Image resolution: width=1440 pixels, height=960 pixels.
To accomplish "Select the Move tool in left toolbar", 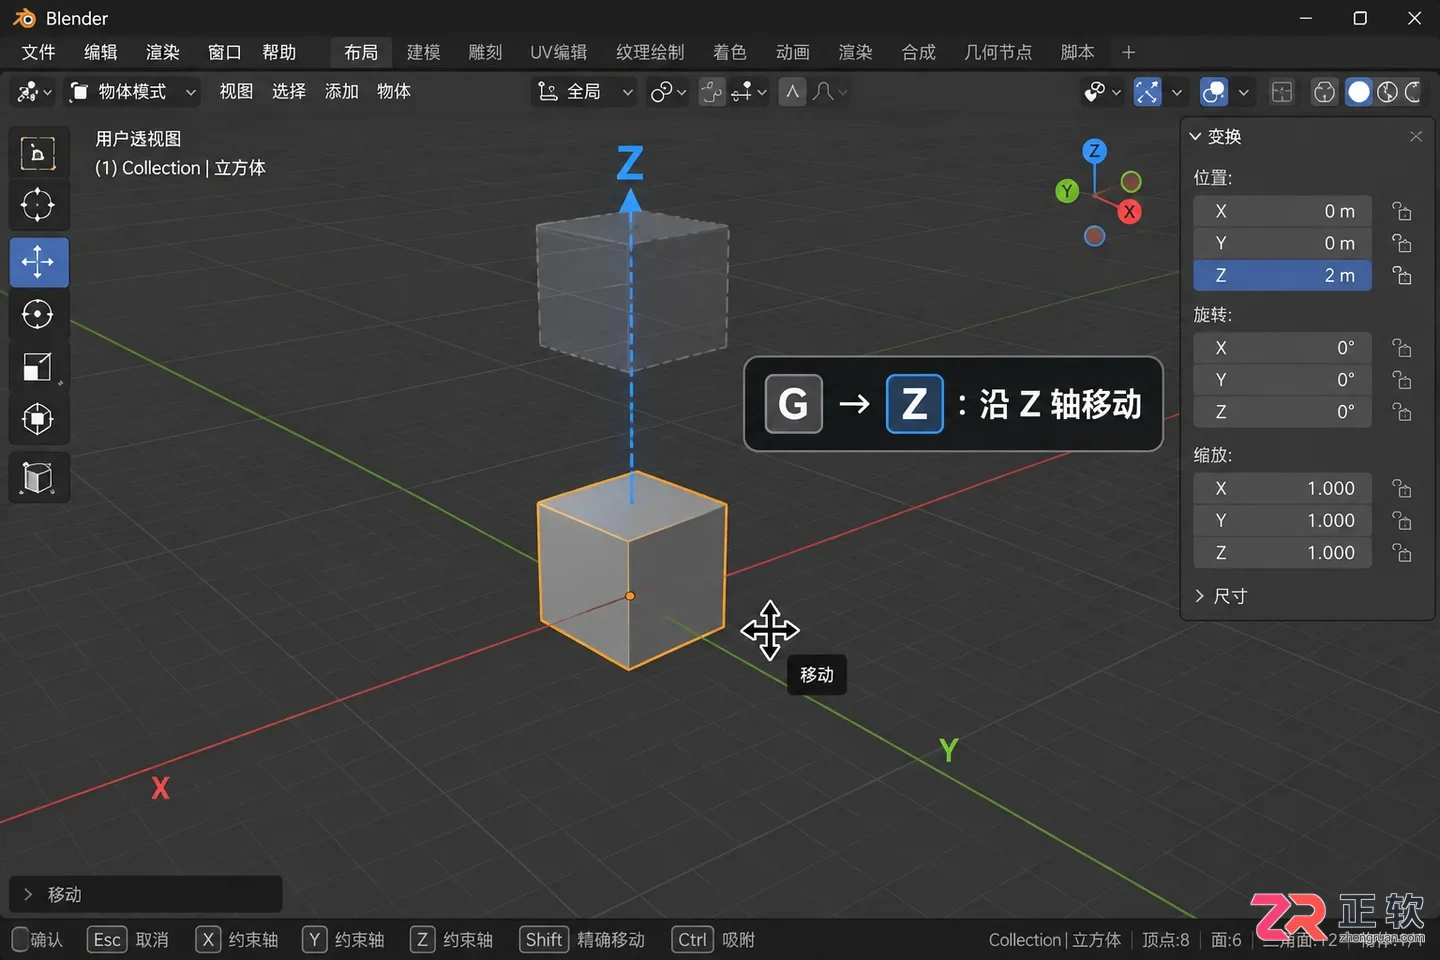I will (38, 262).
